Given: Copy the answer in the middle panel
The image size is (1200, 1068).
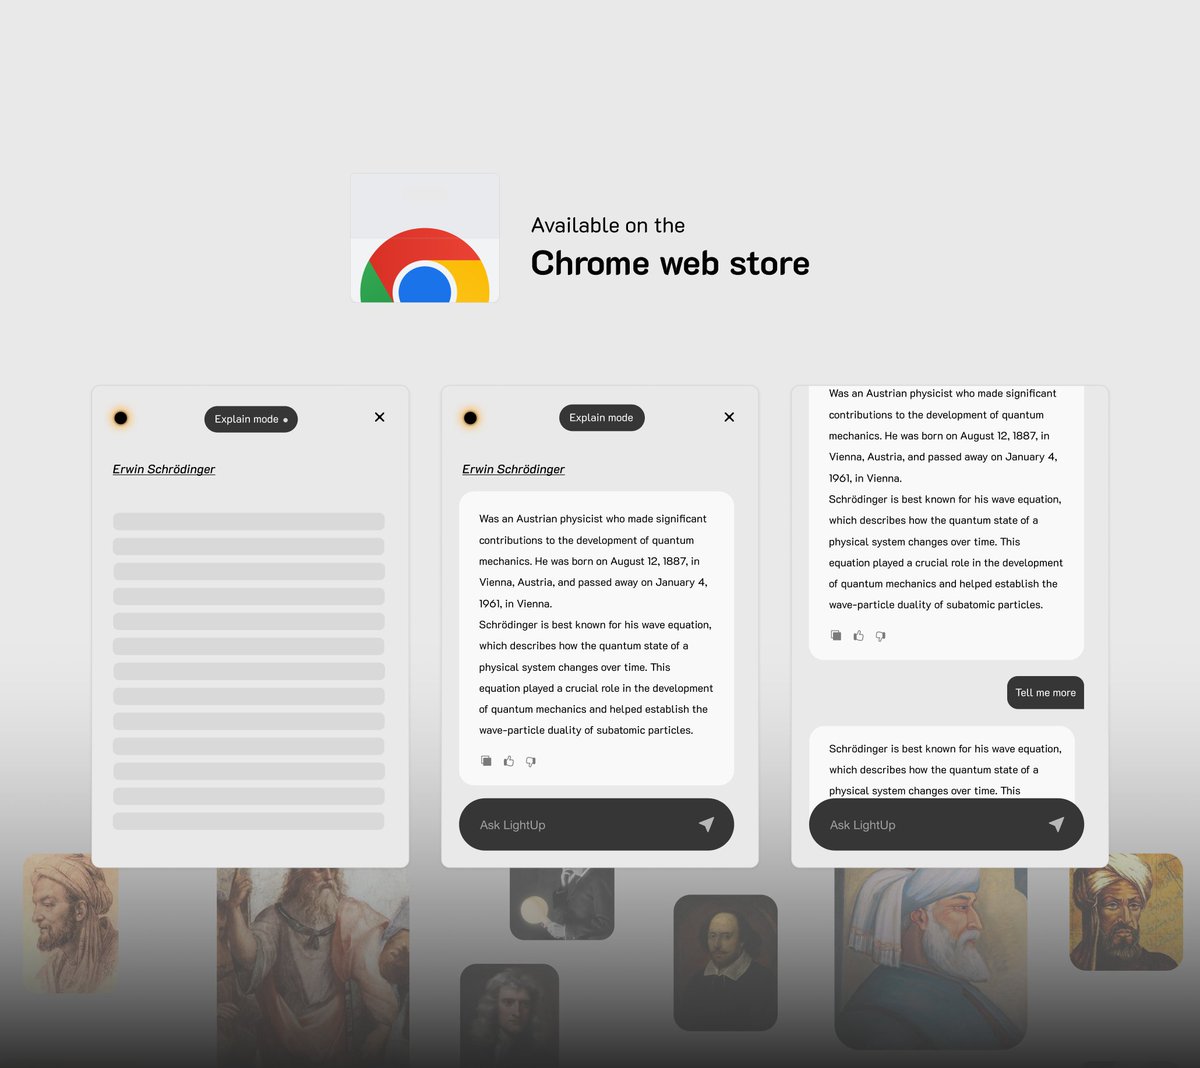Looking at the screenshot, I should (x=486, y=761).
